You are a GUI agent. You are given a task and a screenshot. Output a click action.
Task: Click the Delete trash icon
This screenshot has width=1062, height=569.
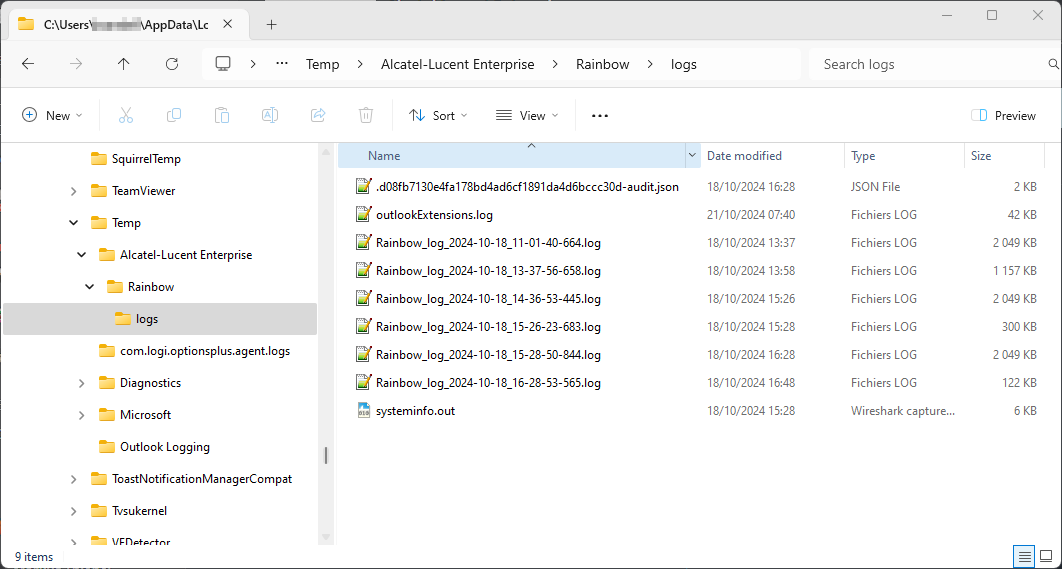[x=366, y=115]
